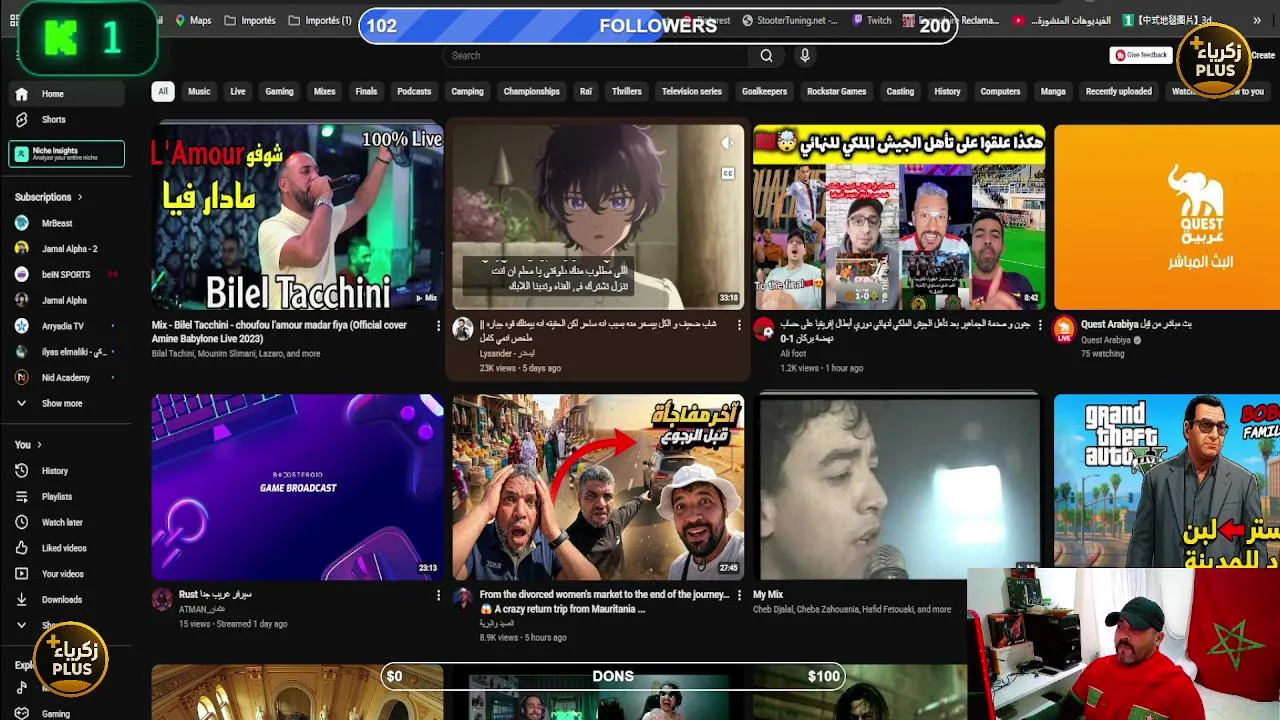Open Shorts in the sidebar
This screenshot has width=1280, height=720.
pos(53,120)
